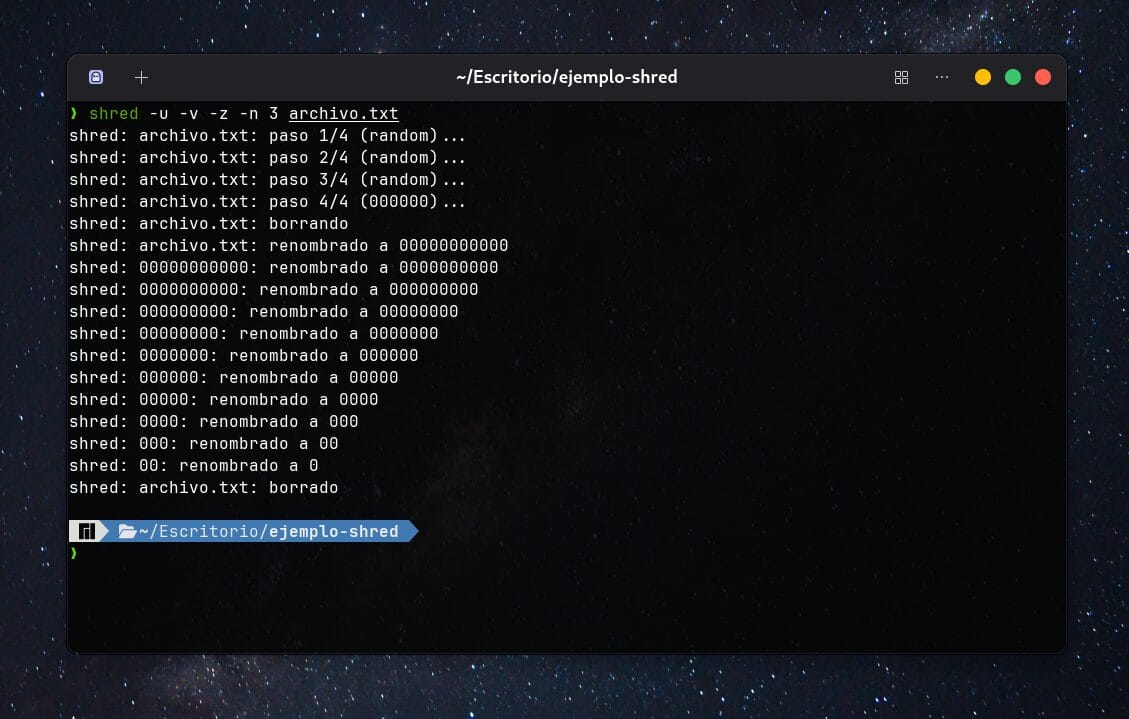Click the line '00000000000: renombrado a 0000000000'
This screenshot has height=719, width=1129.
pos(284,267)
